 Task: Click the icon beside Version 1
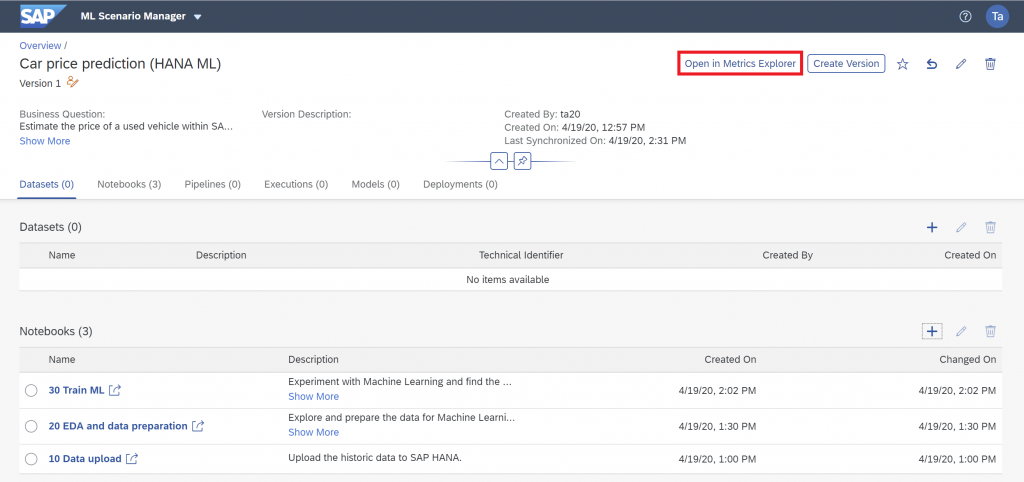click(72, 82)
